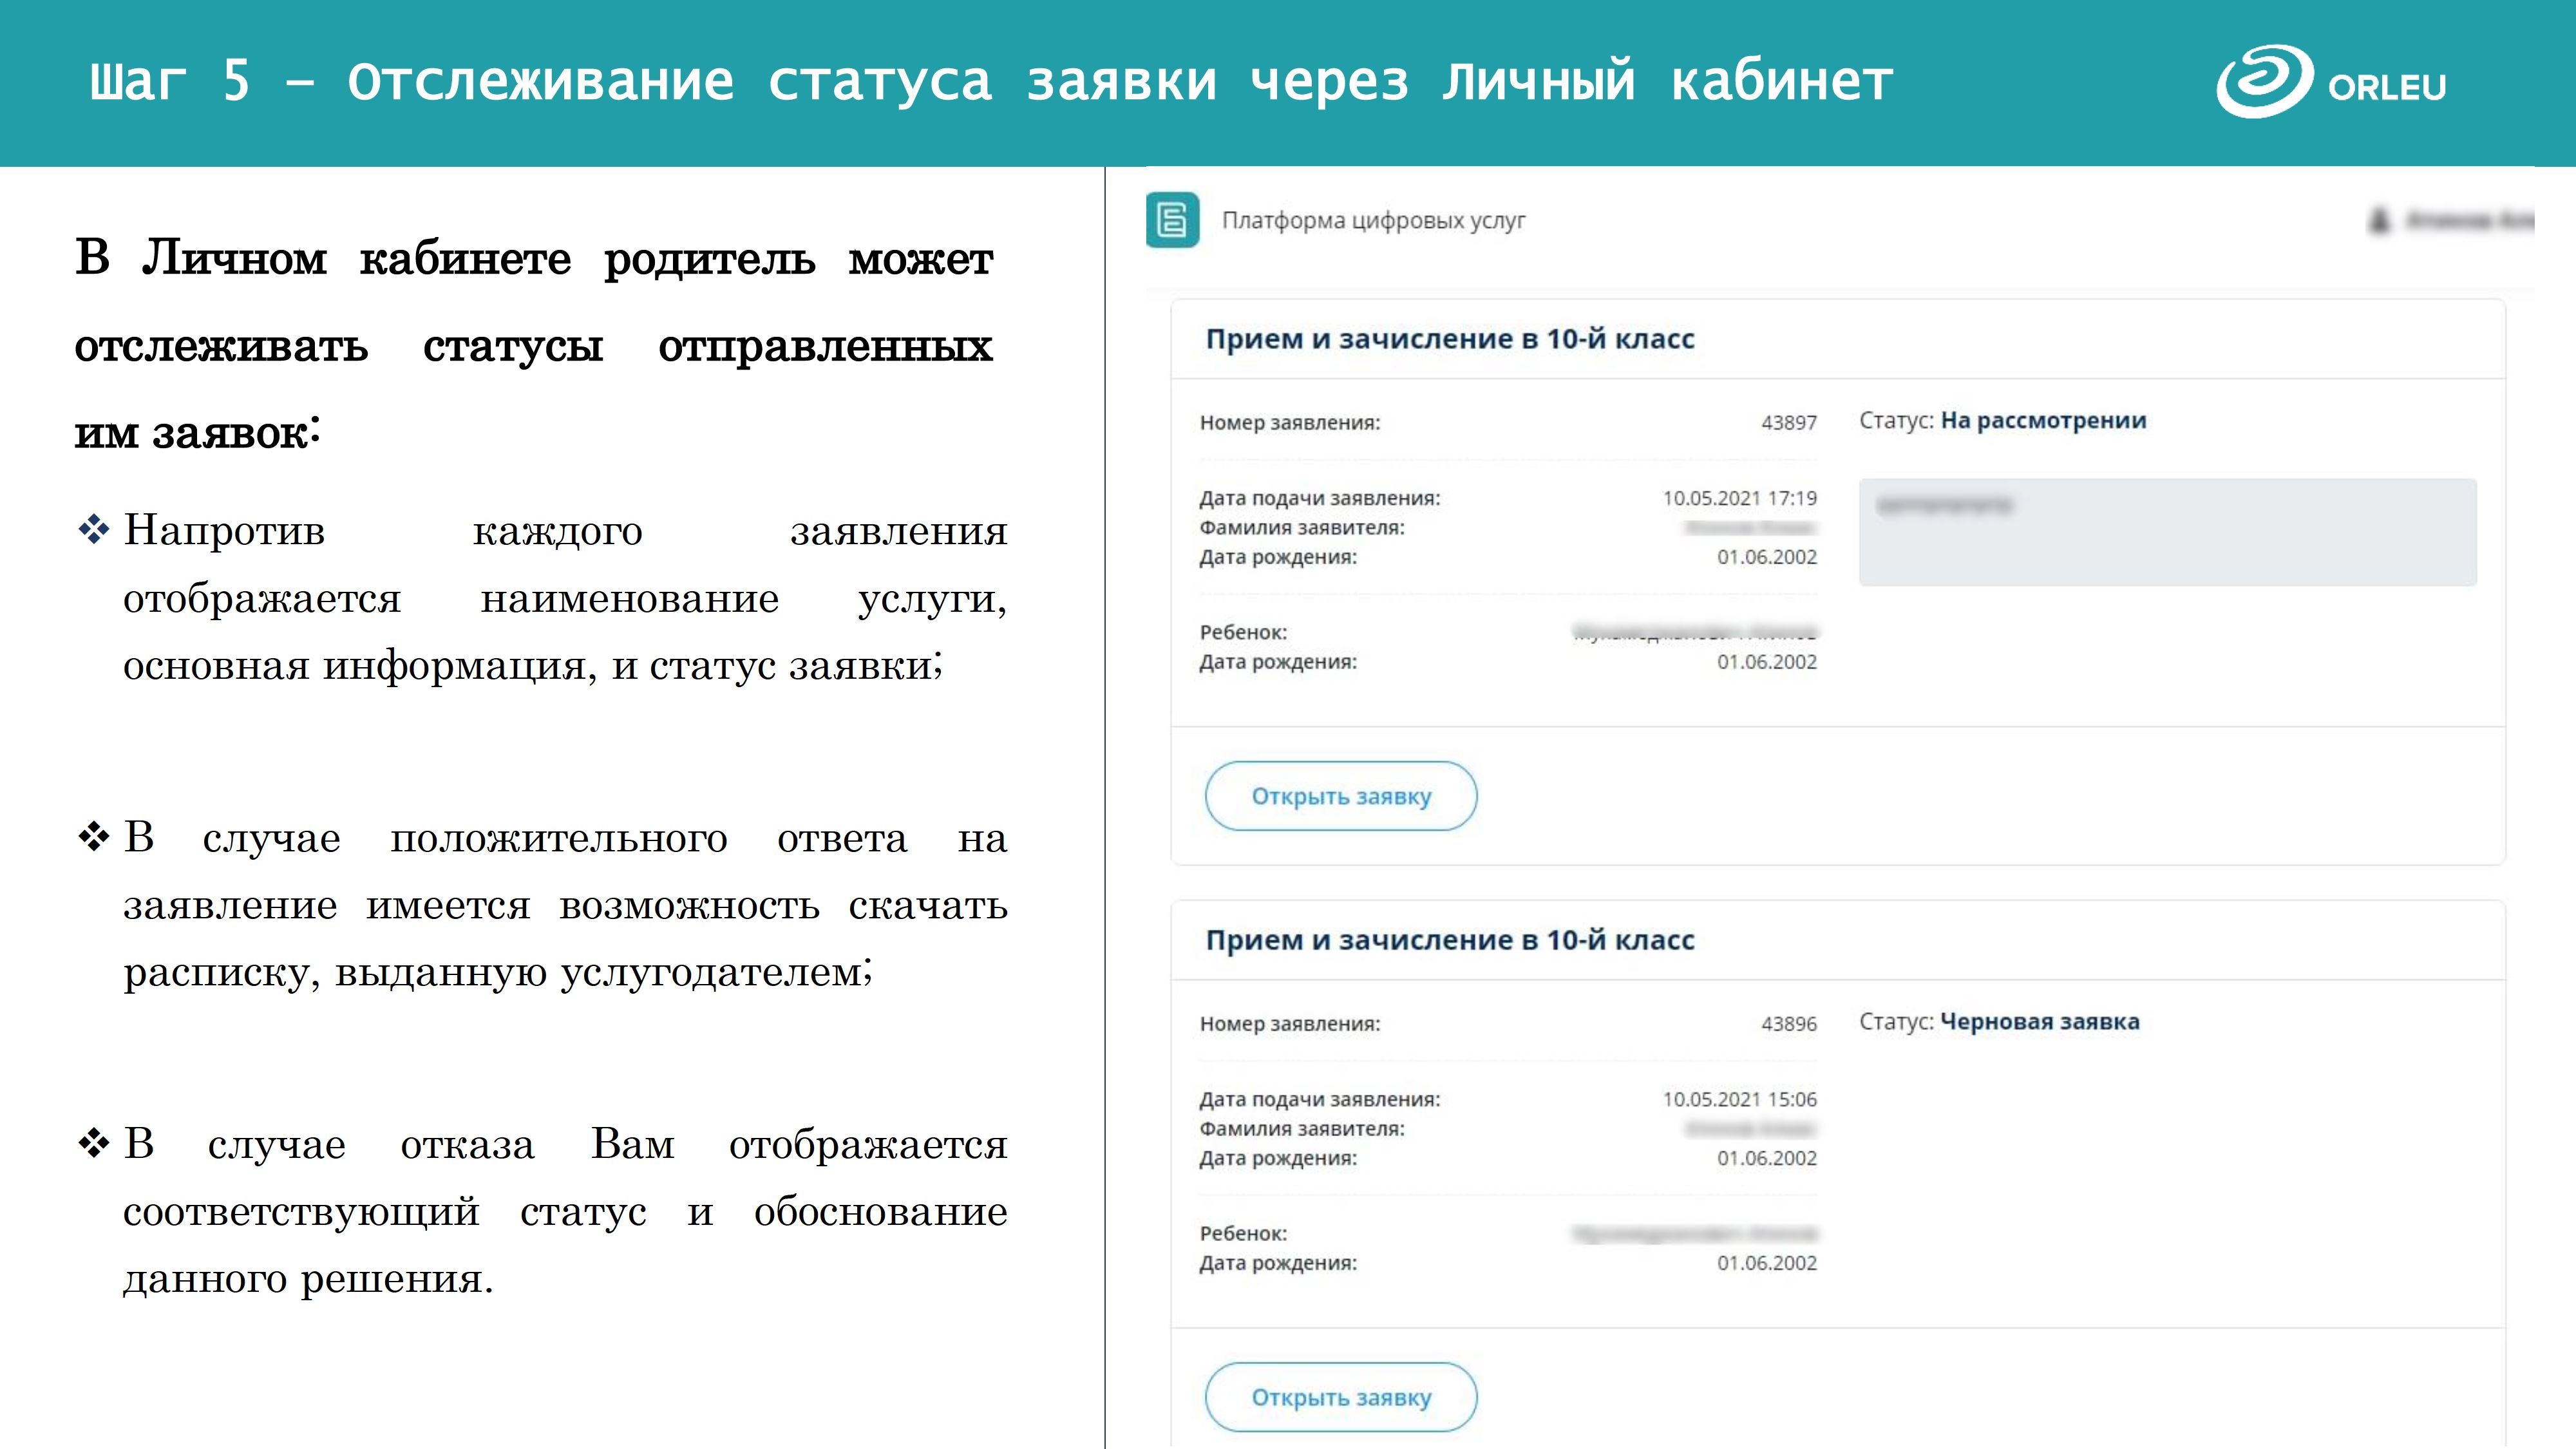Click the diamond bullet about случае отказа
The height and width of the screenshot is (1449, 2576).
click(94, 1143)
